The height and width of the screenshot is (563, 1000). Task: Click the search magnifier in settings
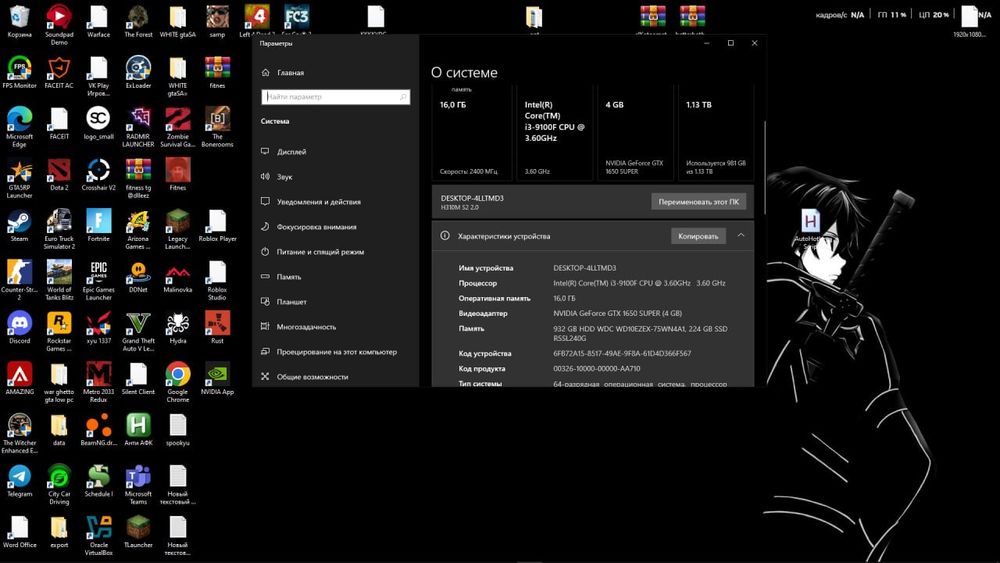coord(403,97)
